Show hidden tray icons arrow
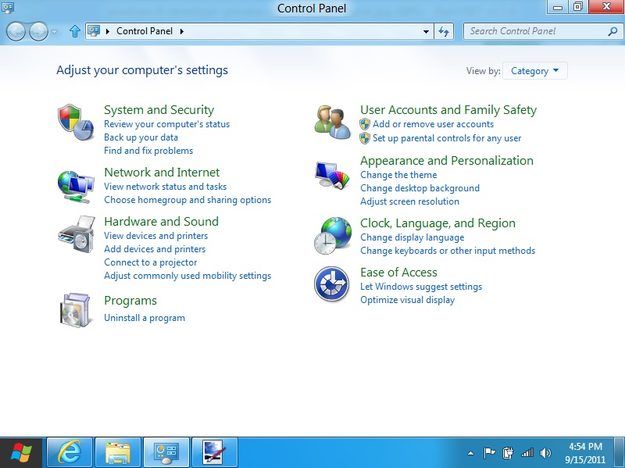The width and height of the screenshot is (625, 468). [470, 453]
